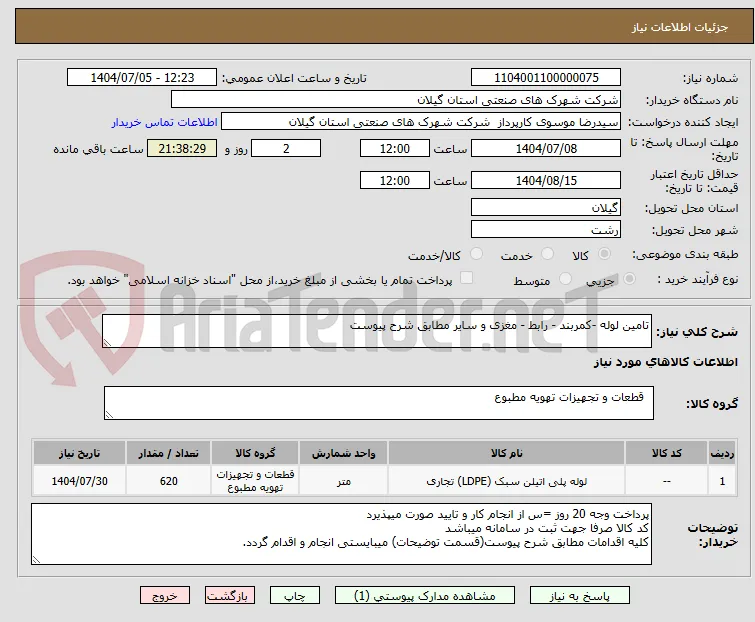This screenshot has height=622, width=755.
Task: Click the validity hour 12:00 field beside 1404/08/15
Action: (x=395, y=181)
